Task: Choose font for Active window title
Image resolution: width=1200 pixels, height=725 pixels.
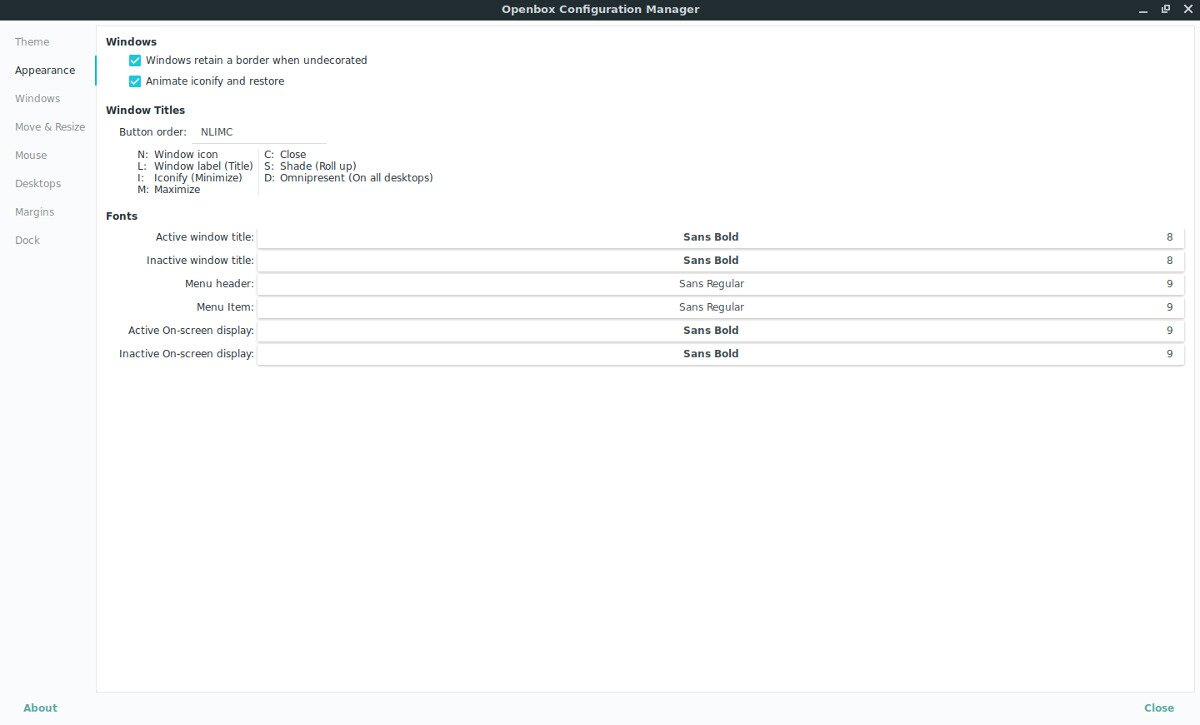Action: tap(720, 237)
